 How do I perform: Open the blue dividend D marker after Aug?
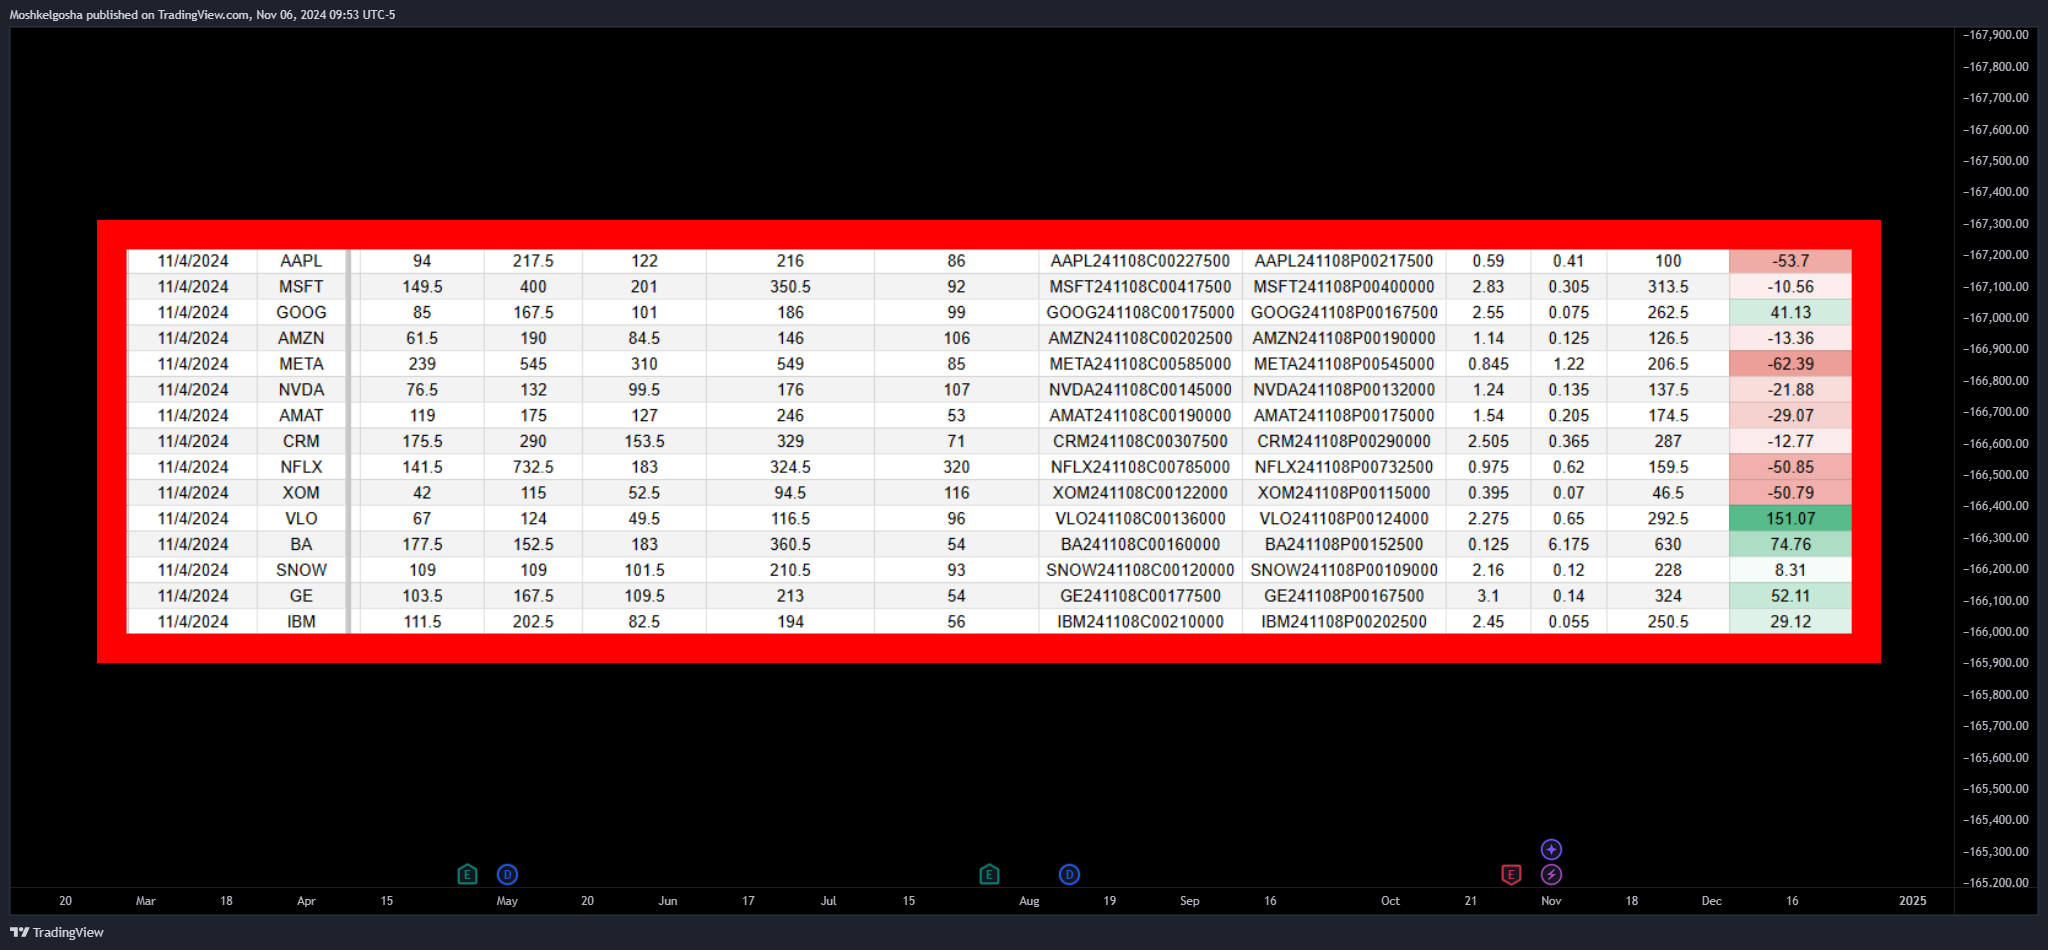tap(1069, 875)
